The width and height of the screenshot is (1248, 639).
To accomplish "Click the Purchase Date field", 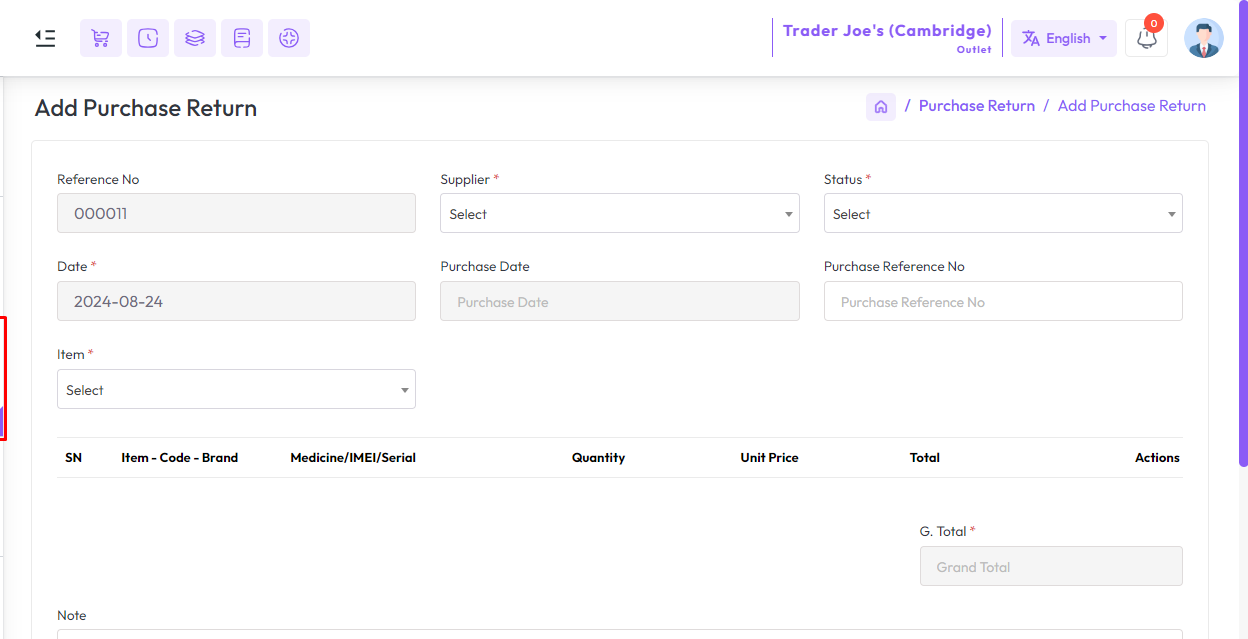I will click(620, 301).
